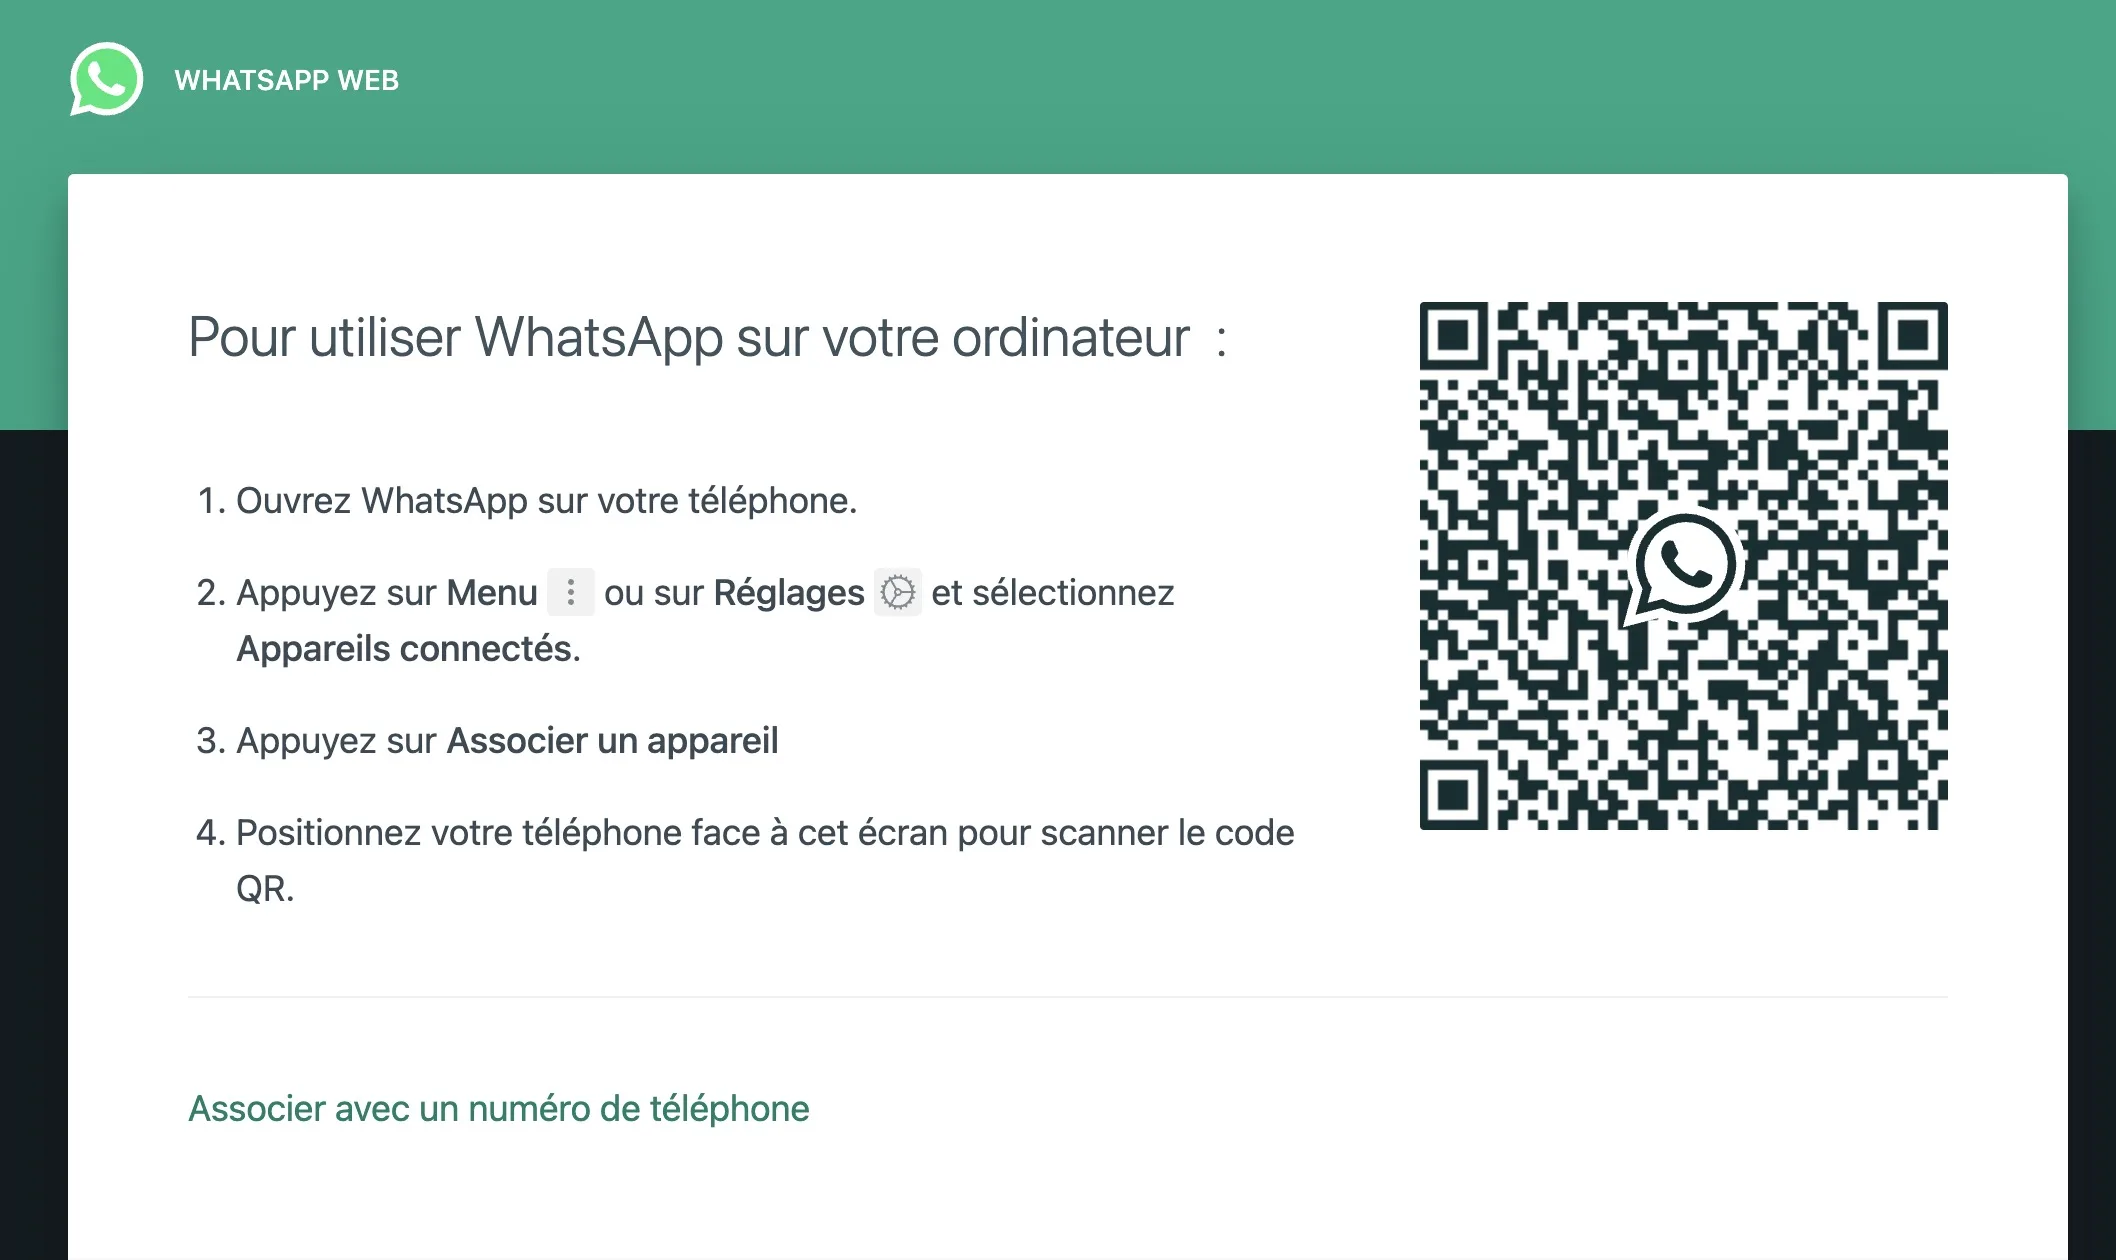Screen dimensions: 2116x1260
Task: Click the QR code's top-left finder square
Action: [x=1455, y=337]
